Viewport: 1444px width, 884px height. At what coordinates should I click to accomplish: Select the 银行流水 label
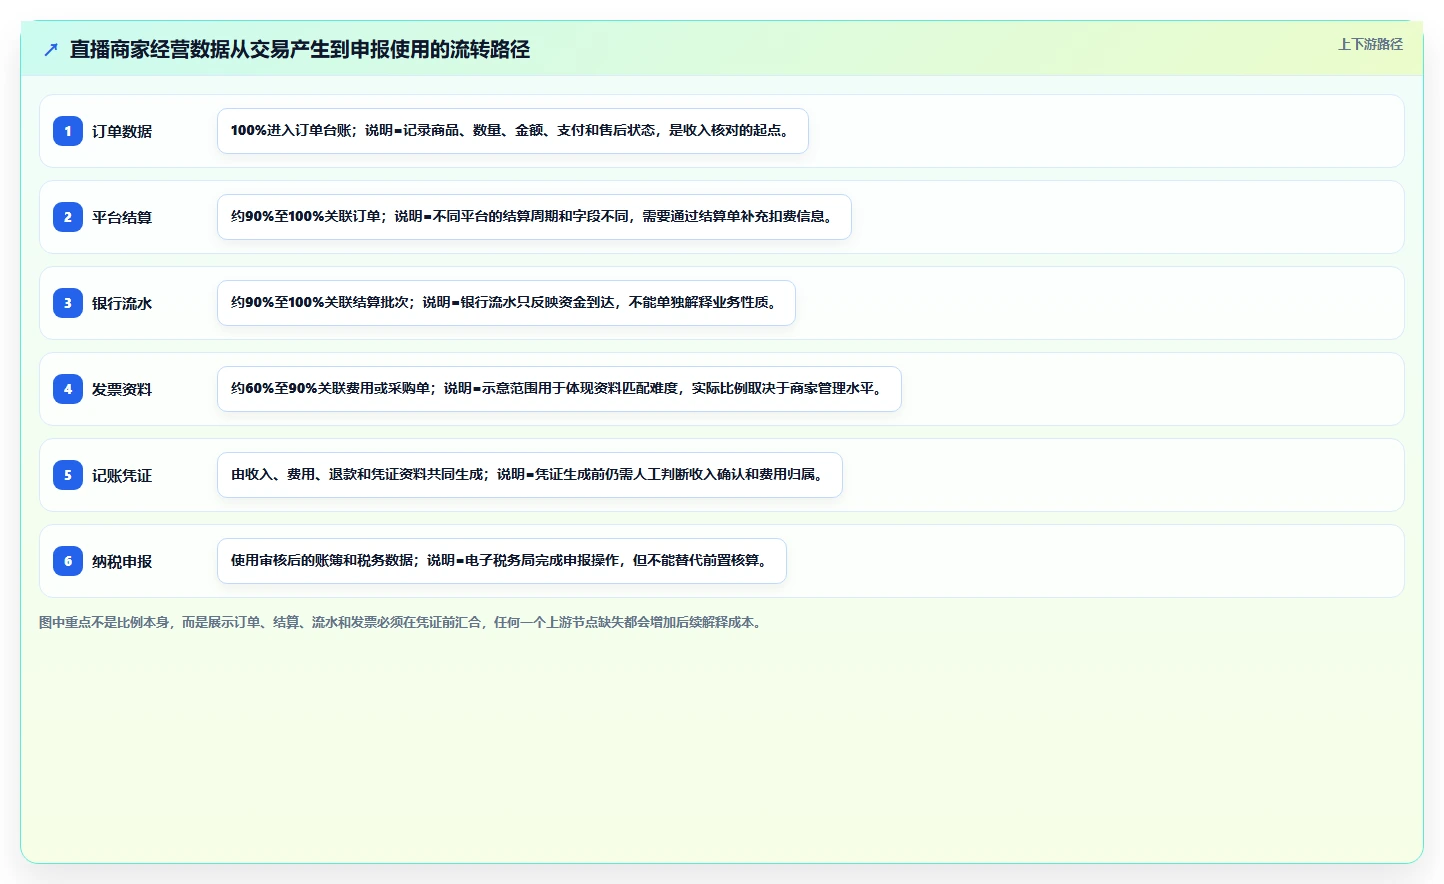coord(122,303)
